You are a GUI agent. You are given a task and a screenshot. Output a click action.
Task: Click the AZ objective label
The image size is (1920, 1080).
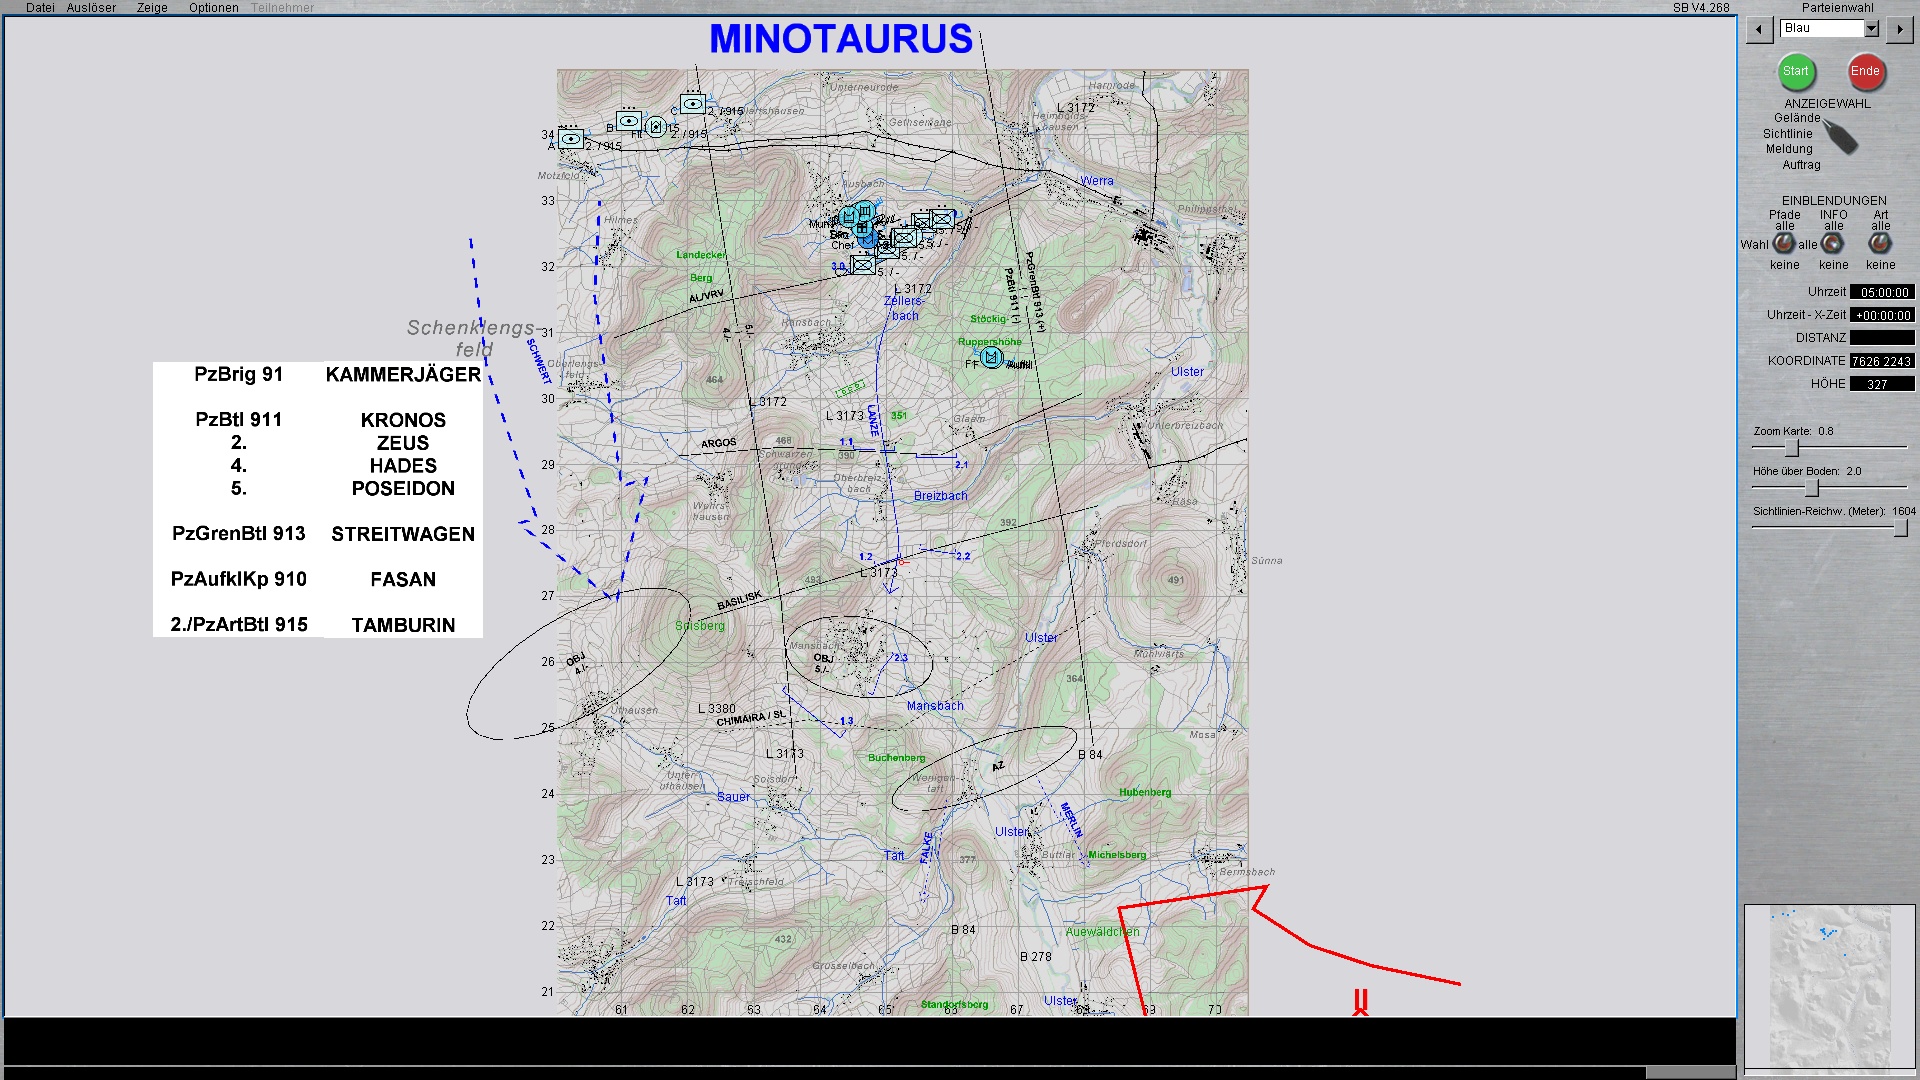997,767
